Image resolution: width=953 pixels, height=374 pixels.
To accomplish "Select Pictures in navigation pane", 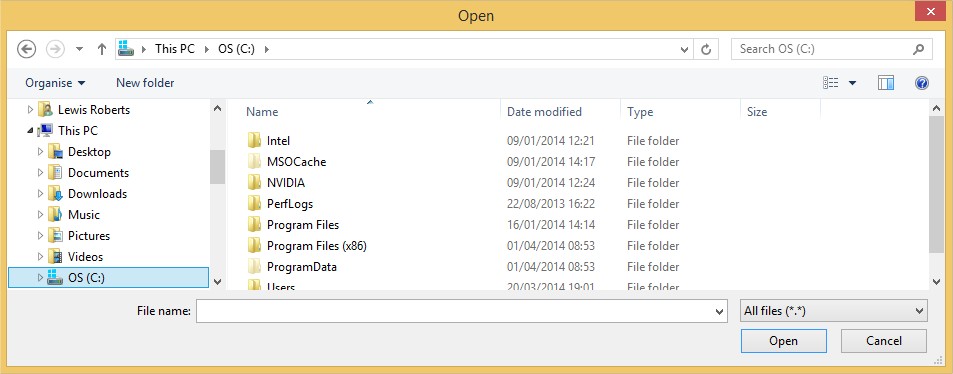I will point(89,236).
